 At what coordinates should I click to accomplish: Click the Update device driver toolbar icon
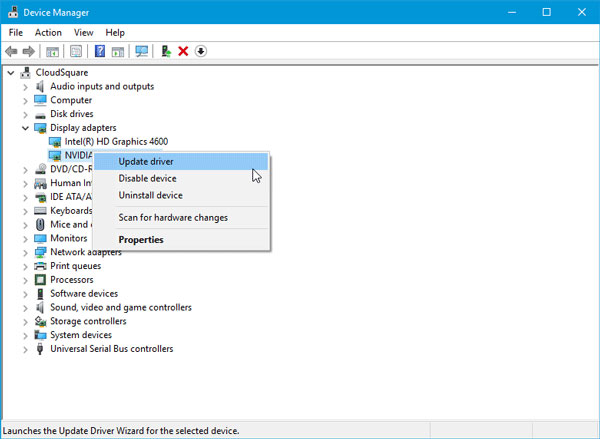click(166, 51)
